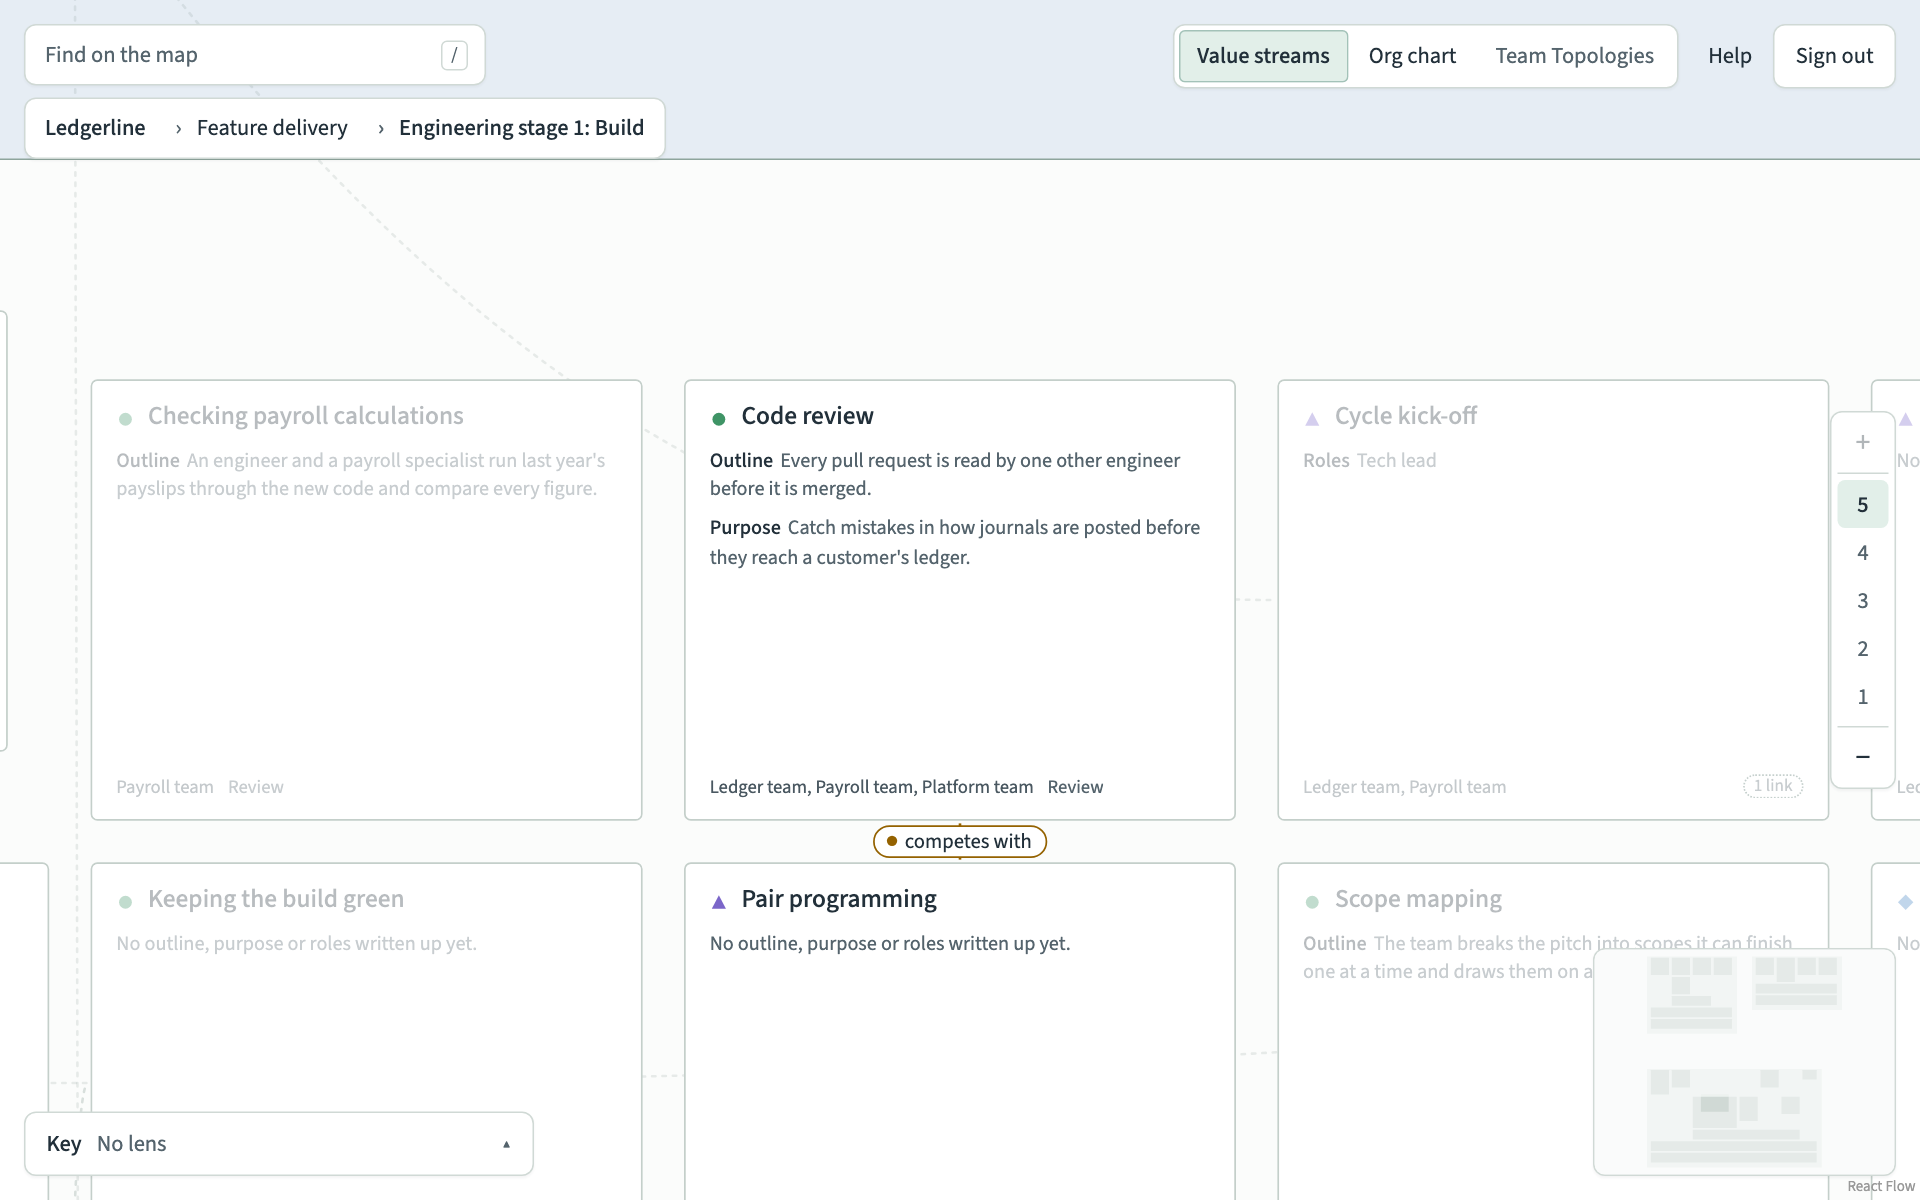Screen dimensions: 1920x1200
Task: Click the green dot on Code review card
Action: [718, 418]
